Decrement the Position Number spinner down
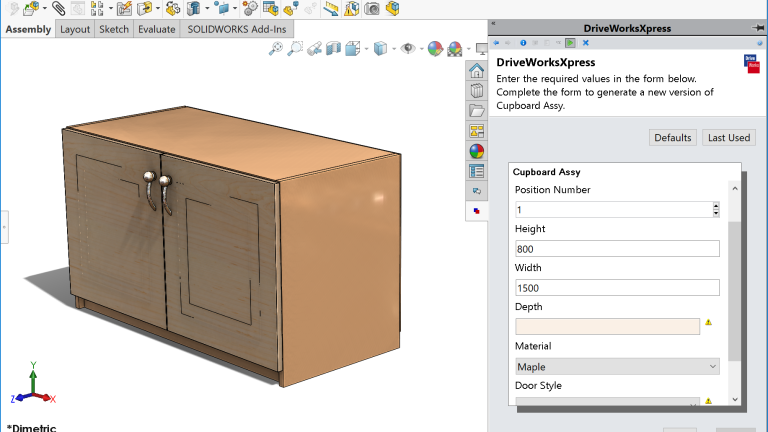Image resolution: width=768 pixels, height=432 pixels. tap(716, 214)
